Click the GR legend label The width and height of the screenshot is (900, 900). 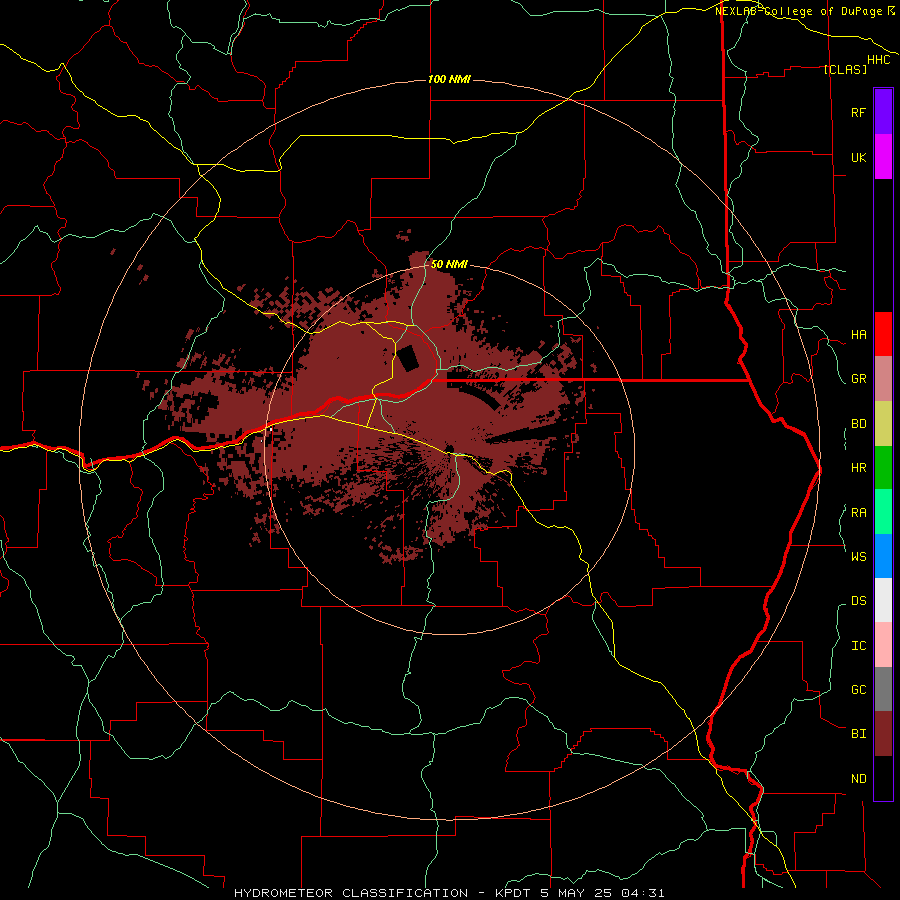[858, 379]
